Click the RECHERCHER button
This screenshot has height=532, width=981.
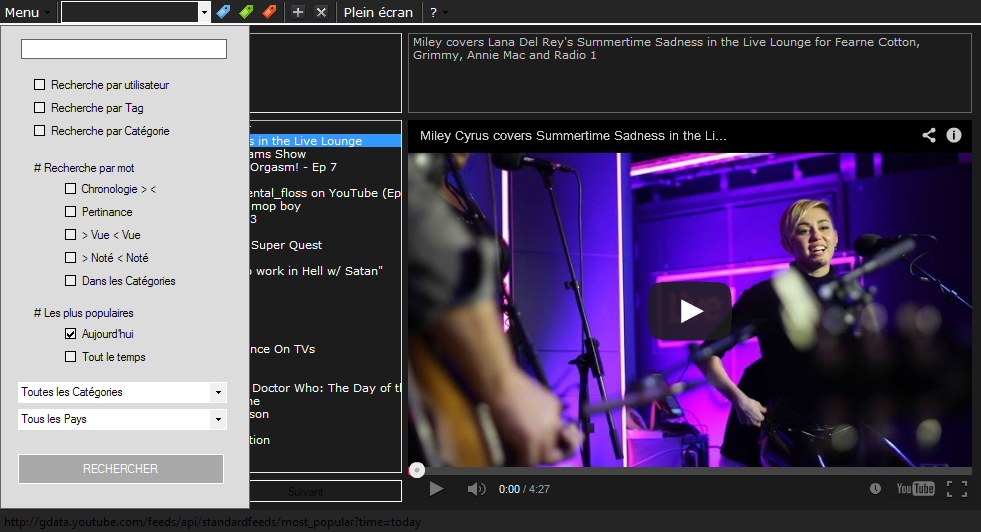tap(121, 469)
